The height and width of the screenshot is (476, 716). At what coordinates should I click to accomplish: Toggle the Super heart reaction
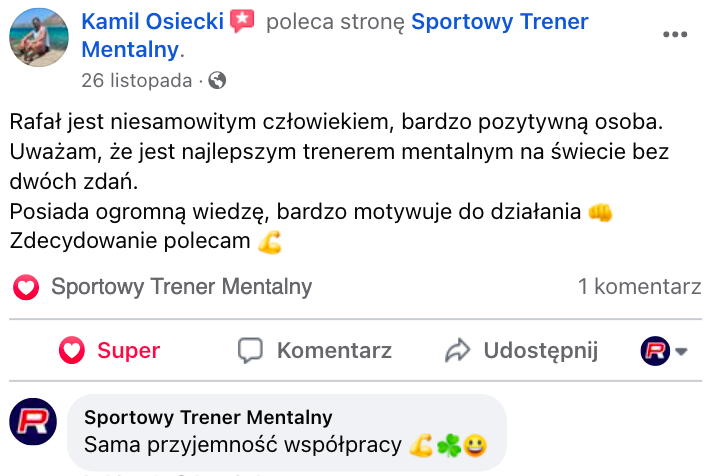[x=110, y=351]
